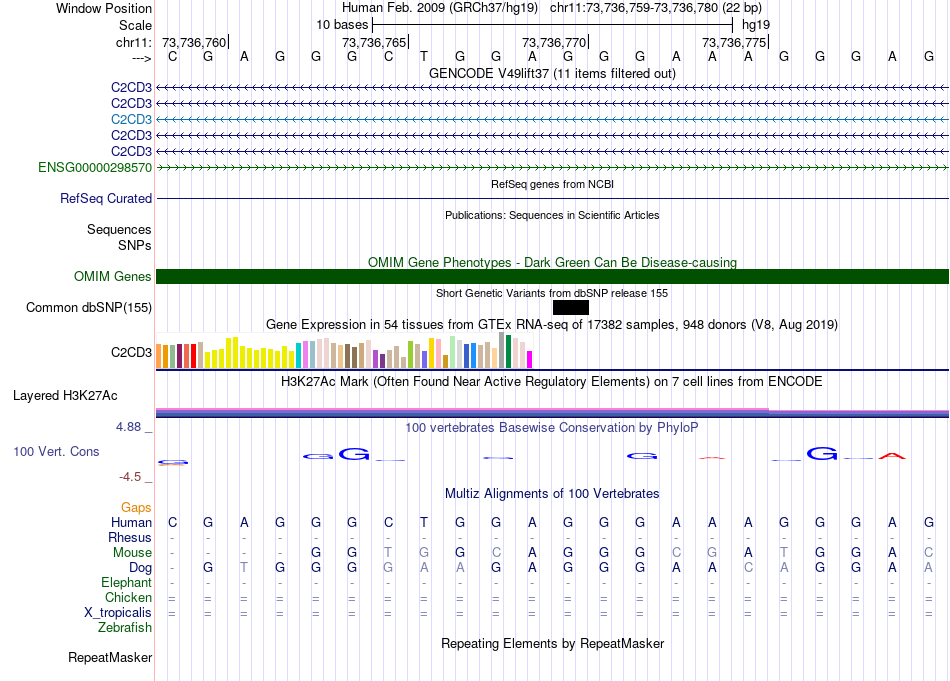This screenshot has width=950, height=681.
Task: Click the dark green bar in GTEx chart
Action: [x=508, y=352]
